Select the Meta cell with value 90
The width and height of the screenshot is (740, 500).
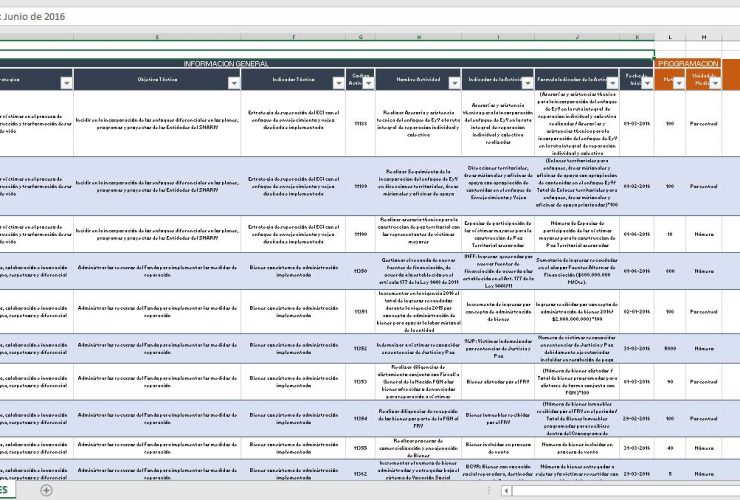[x=670, y=381]
